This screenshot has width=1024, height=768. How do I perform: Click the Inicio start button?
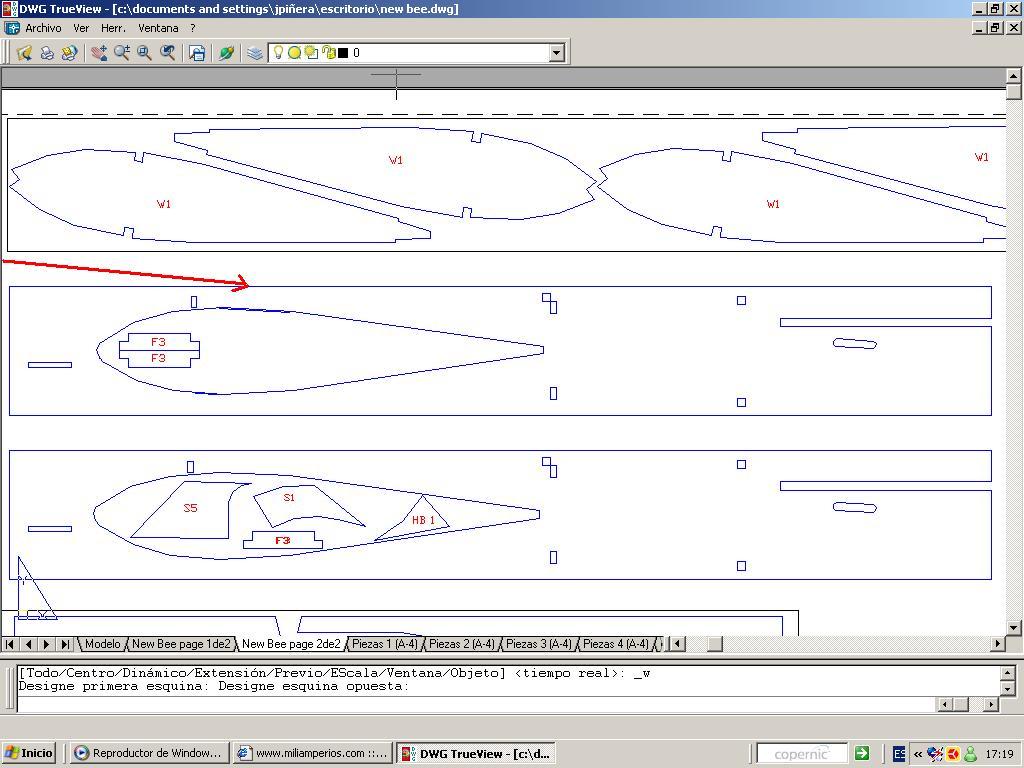point(29,753)
